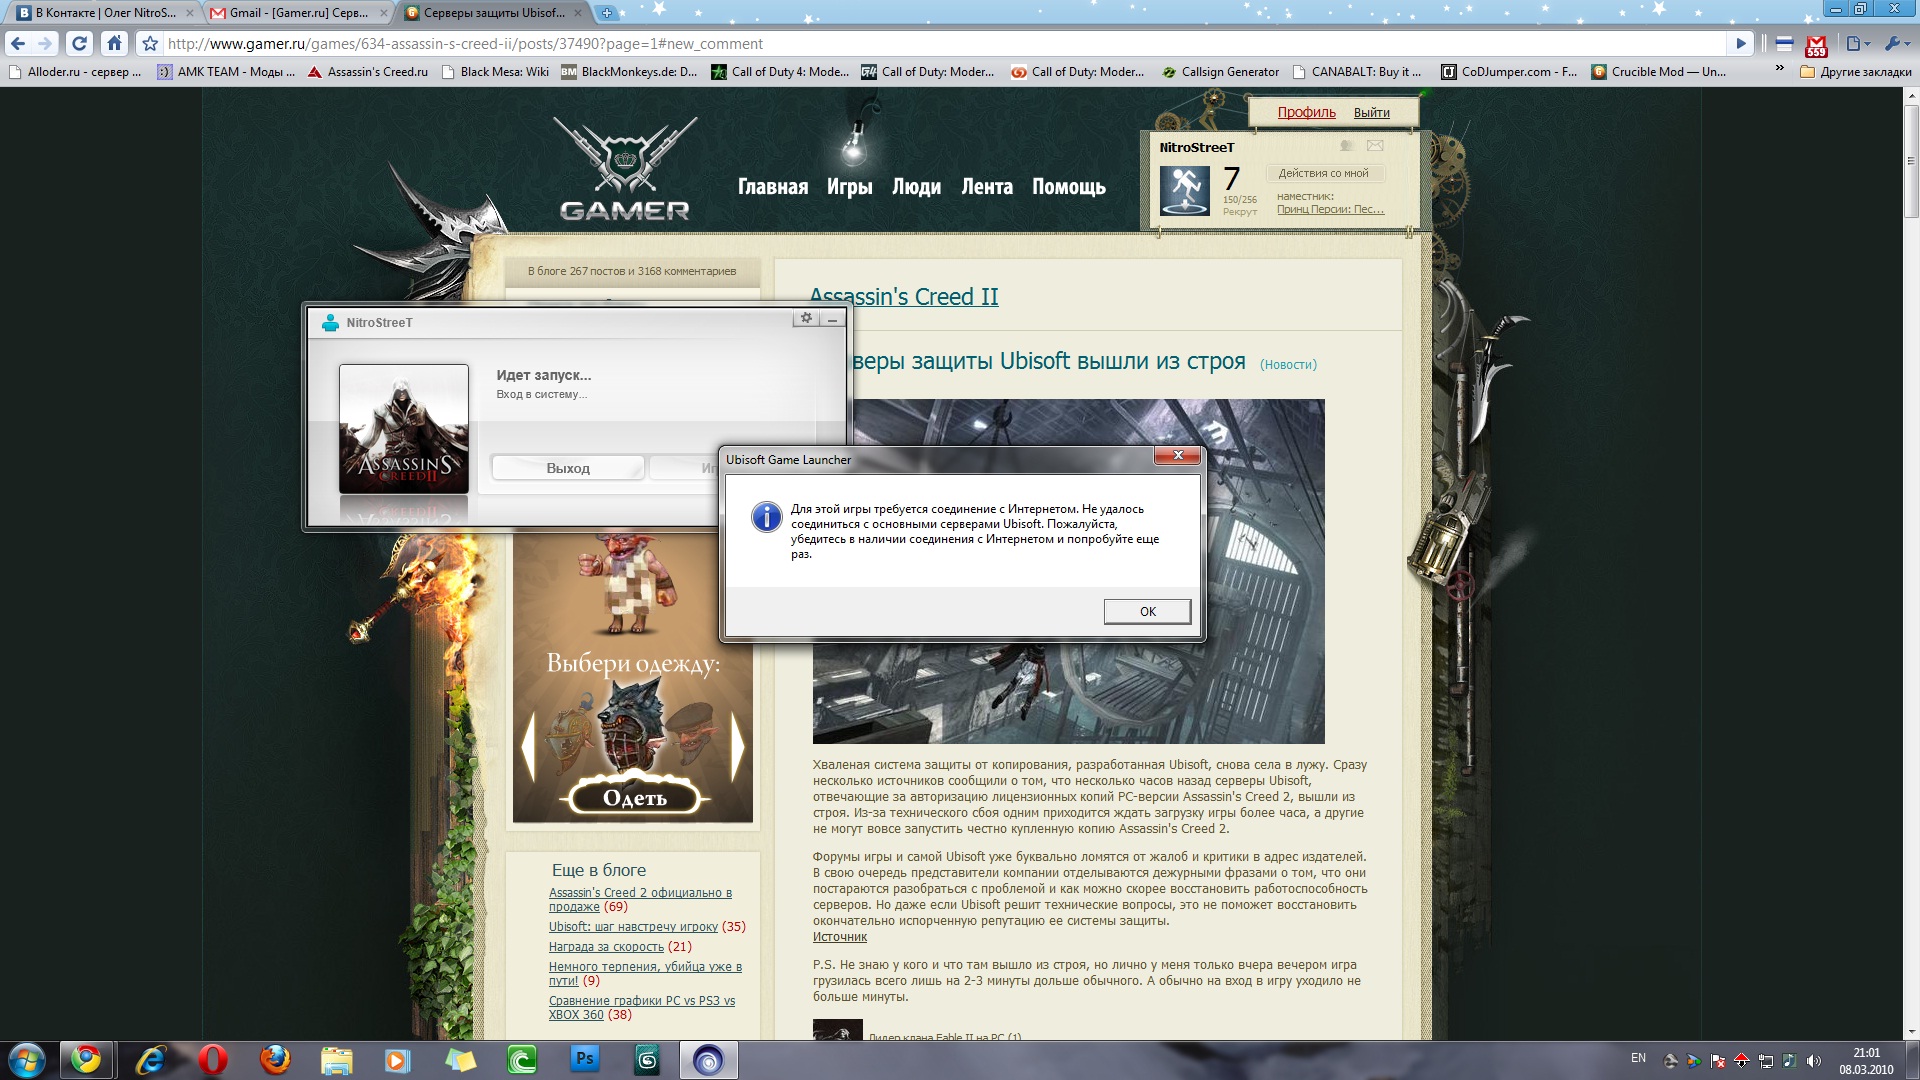The width and height of the screenshot is (1920, 1080).
Task: Open the Главная menu item
Action: click(772, 187)
